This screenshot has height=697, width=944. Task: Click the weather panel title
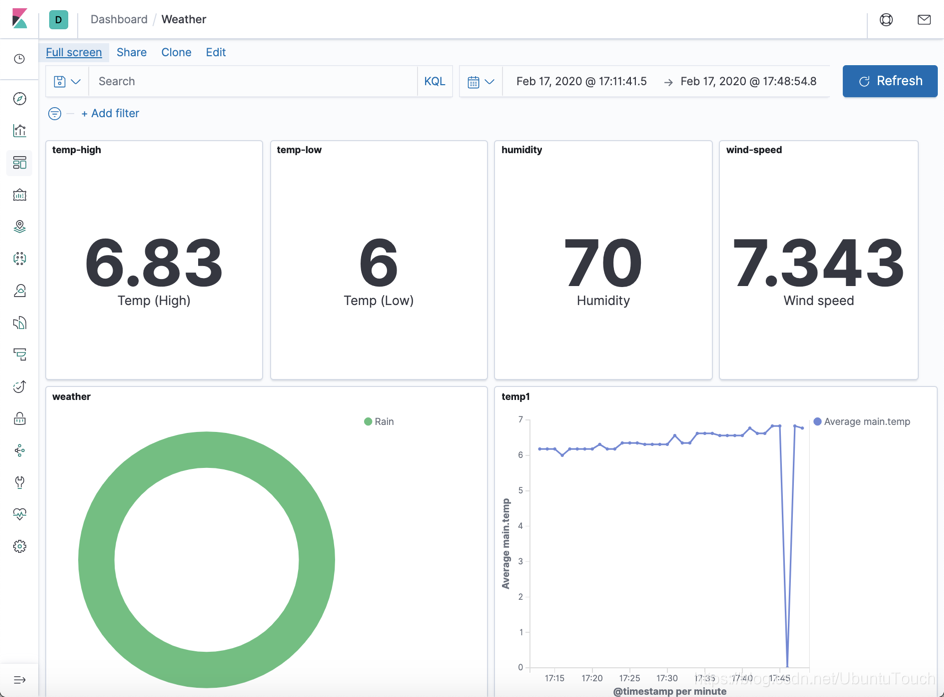coord(71,397)
